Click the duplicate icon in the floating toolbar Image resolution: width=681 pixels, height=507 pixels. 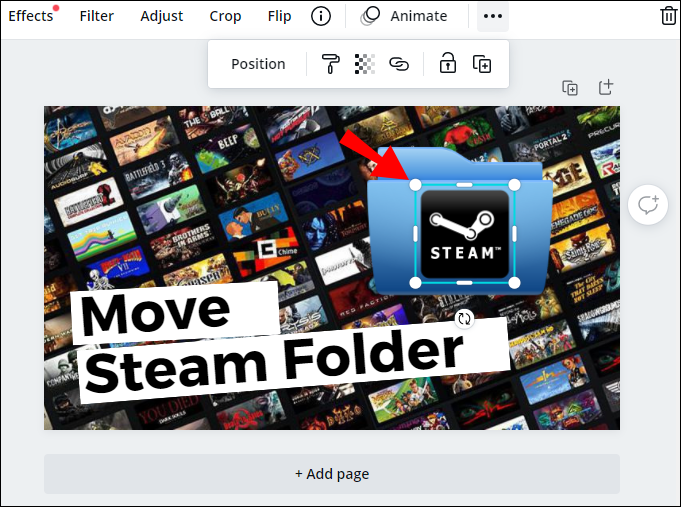[482, 64]
